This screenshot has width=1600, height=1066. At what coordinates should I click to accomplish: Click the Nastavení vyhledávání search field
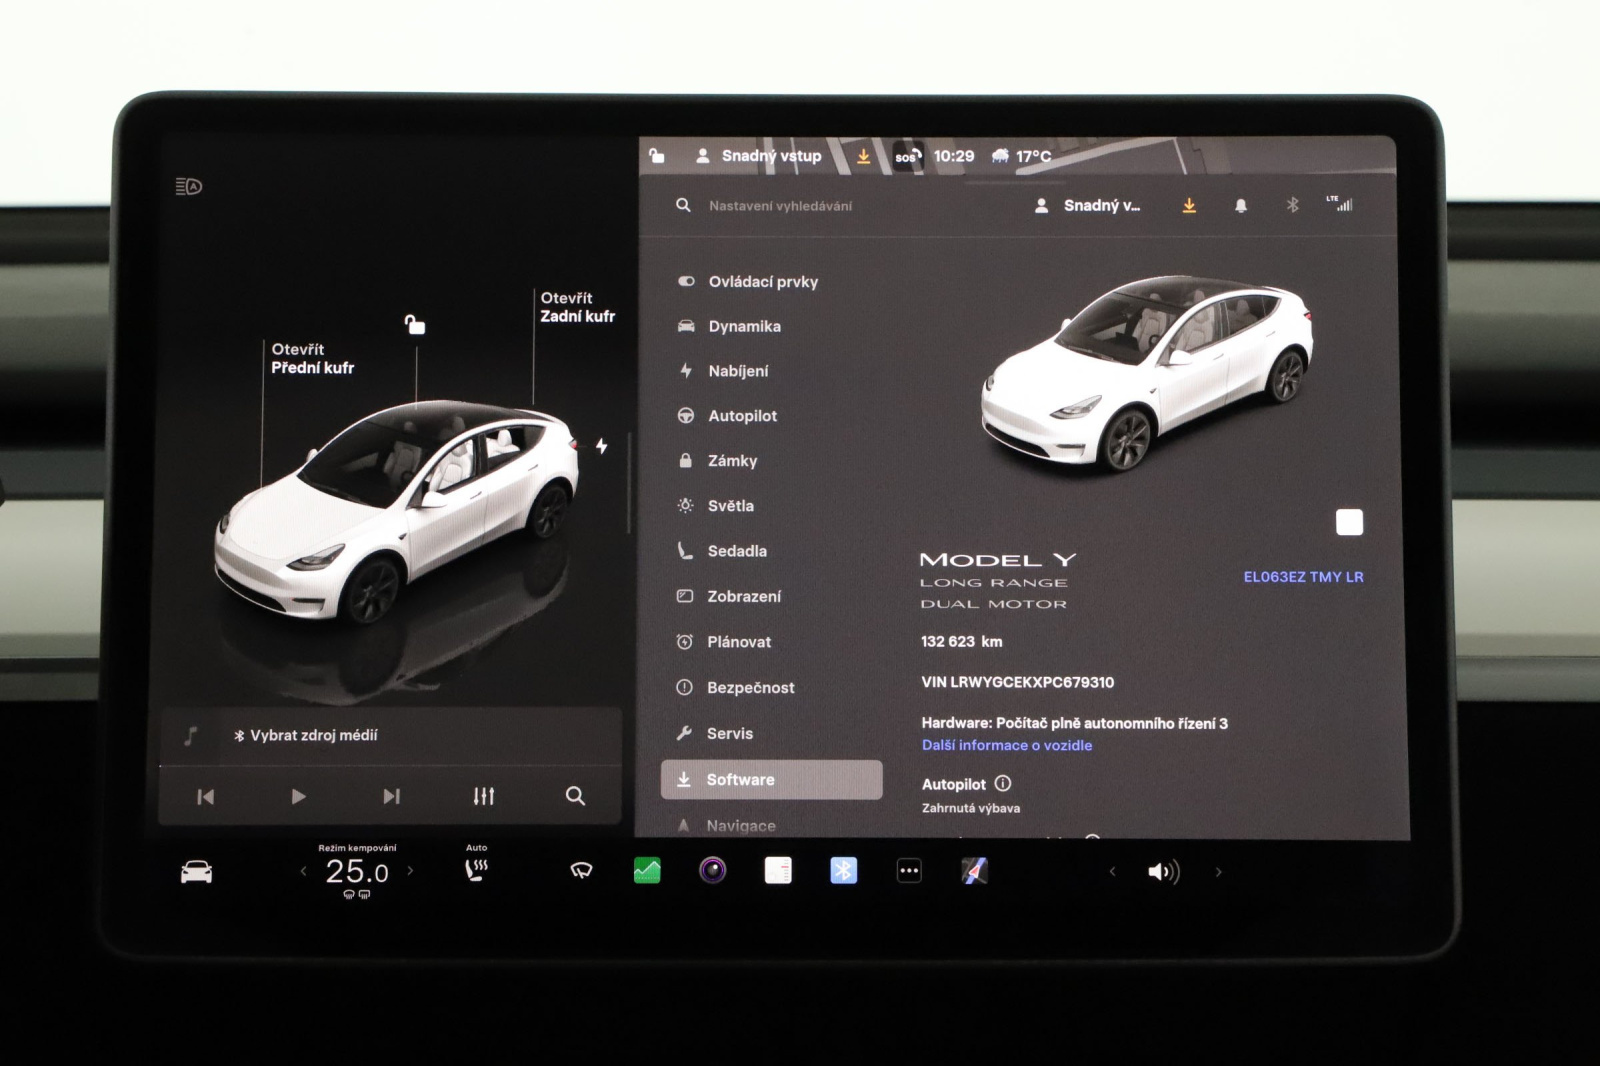[x=780, y=206]
